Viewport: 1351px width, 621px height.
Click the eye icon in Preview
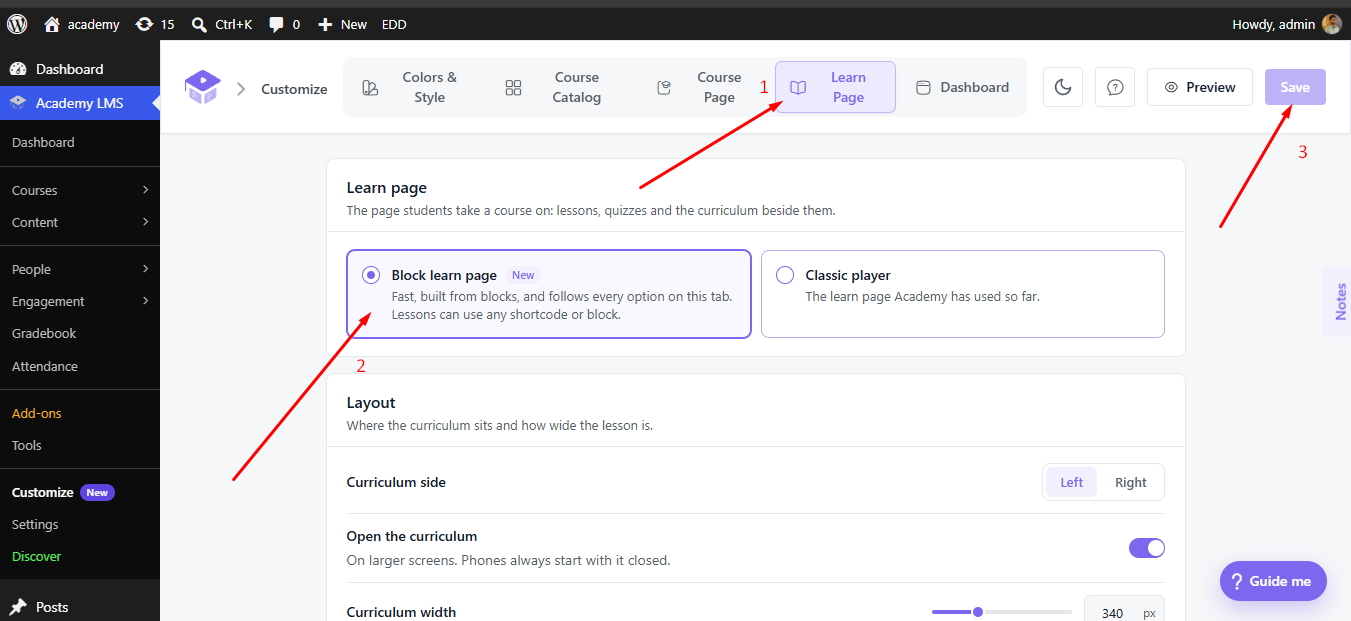pyautogui.click(x=1171, y=87)
